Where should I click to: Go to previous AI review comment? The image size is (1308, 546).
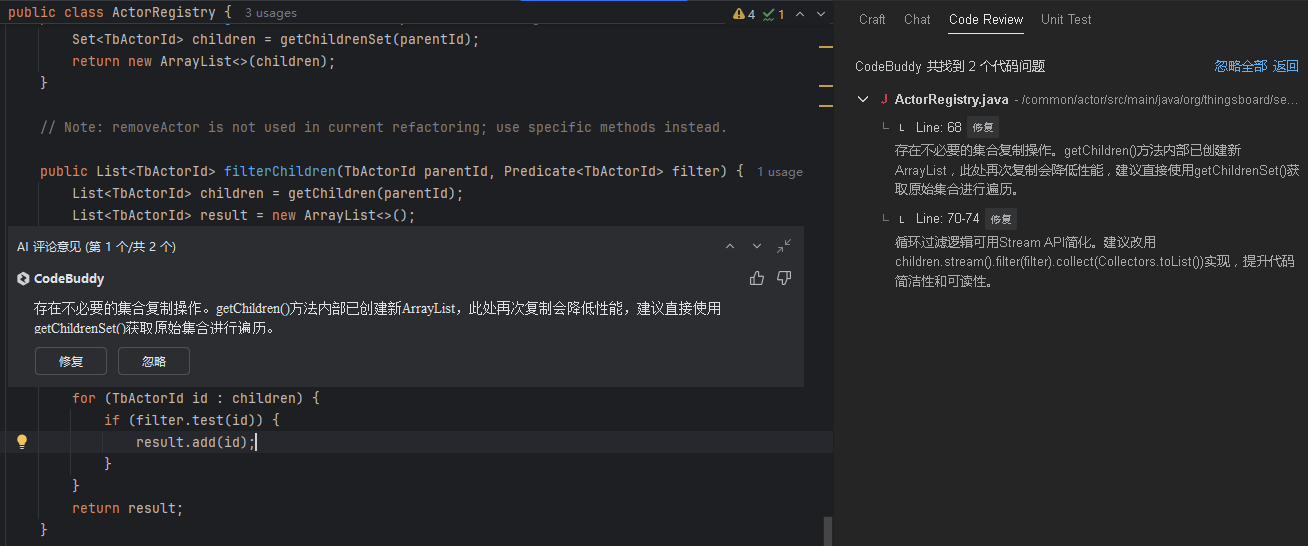(x=730, y=246)
